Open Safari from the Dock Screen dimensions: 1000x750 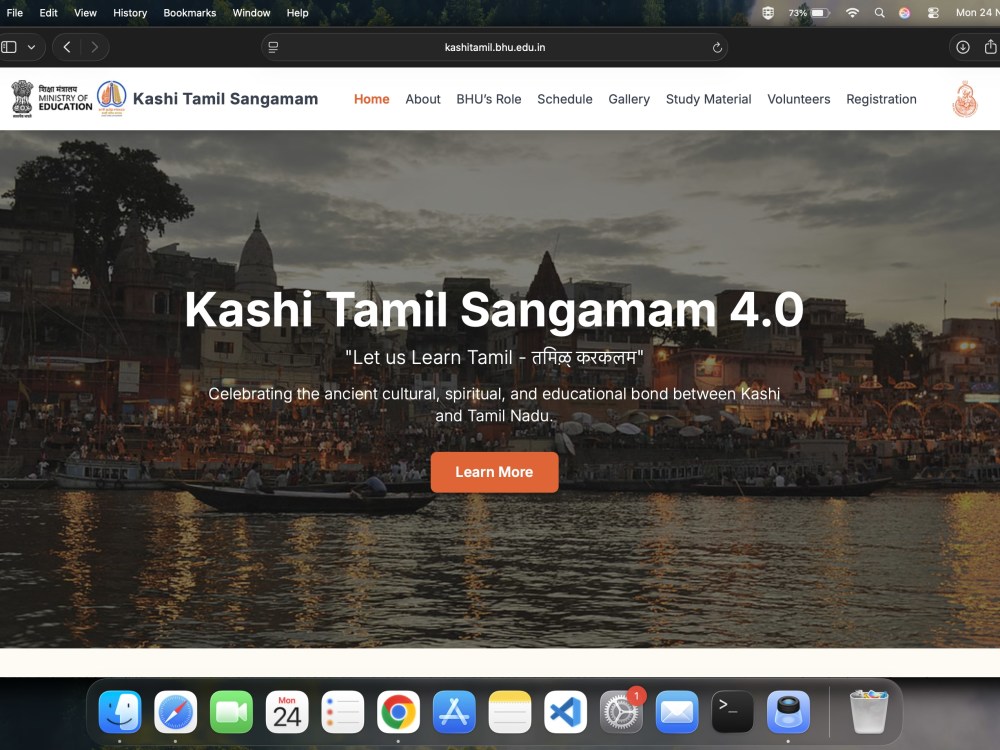(175, 712)
